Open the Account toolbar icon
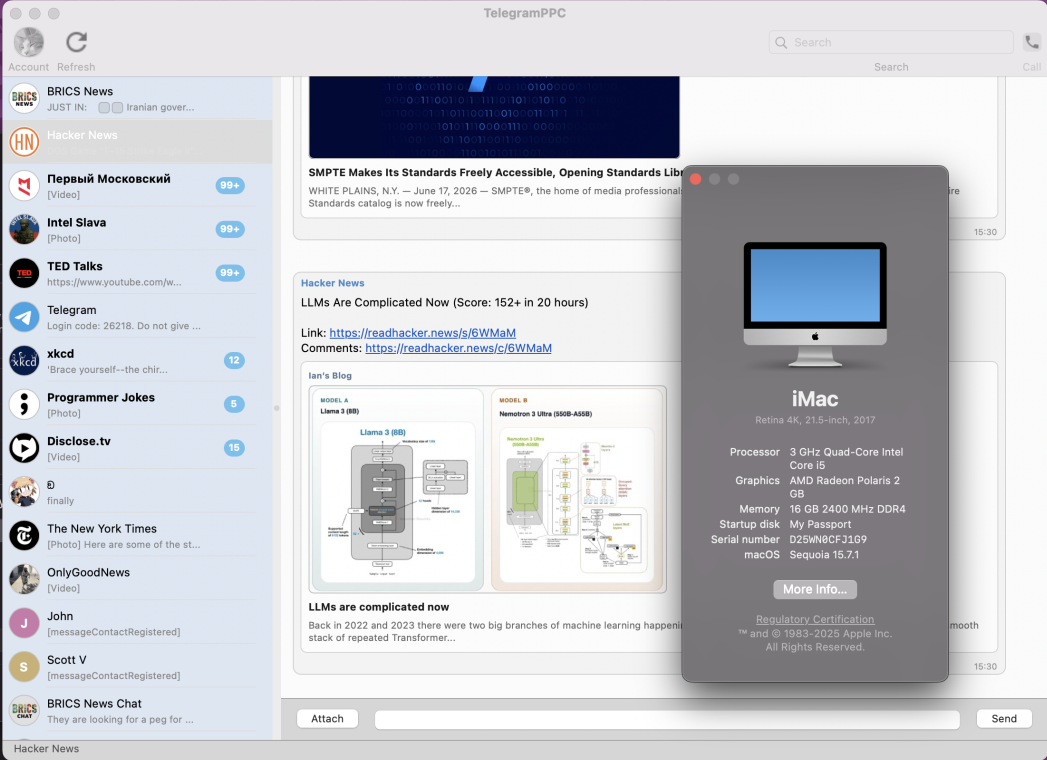Viewport: 1047px width, 760px height. click(x=29, y=43)
